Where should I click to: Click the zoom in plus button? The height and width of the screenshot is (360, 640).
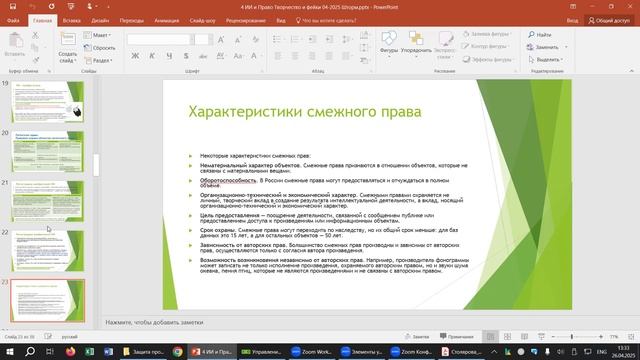pos(601,337)
